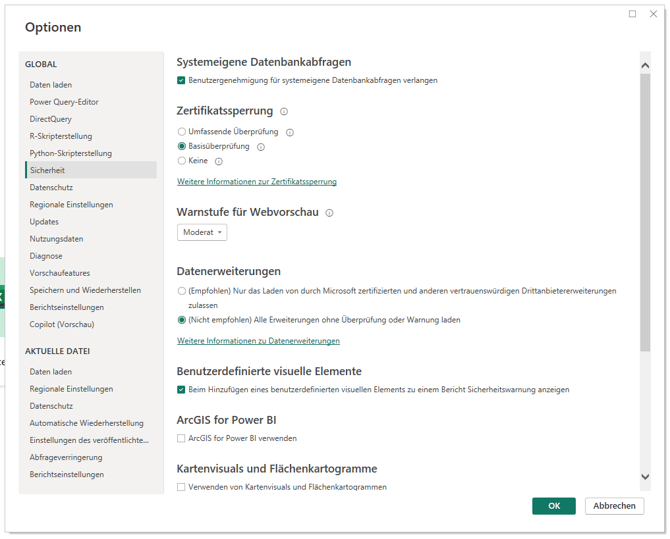
Task: Enable ArcGIS for Power BI verwenden
Action: (x=181, y=438)
